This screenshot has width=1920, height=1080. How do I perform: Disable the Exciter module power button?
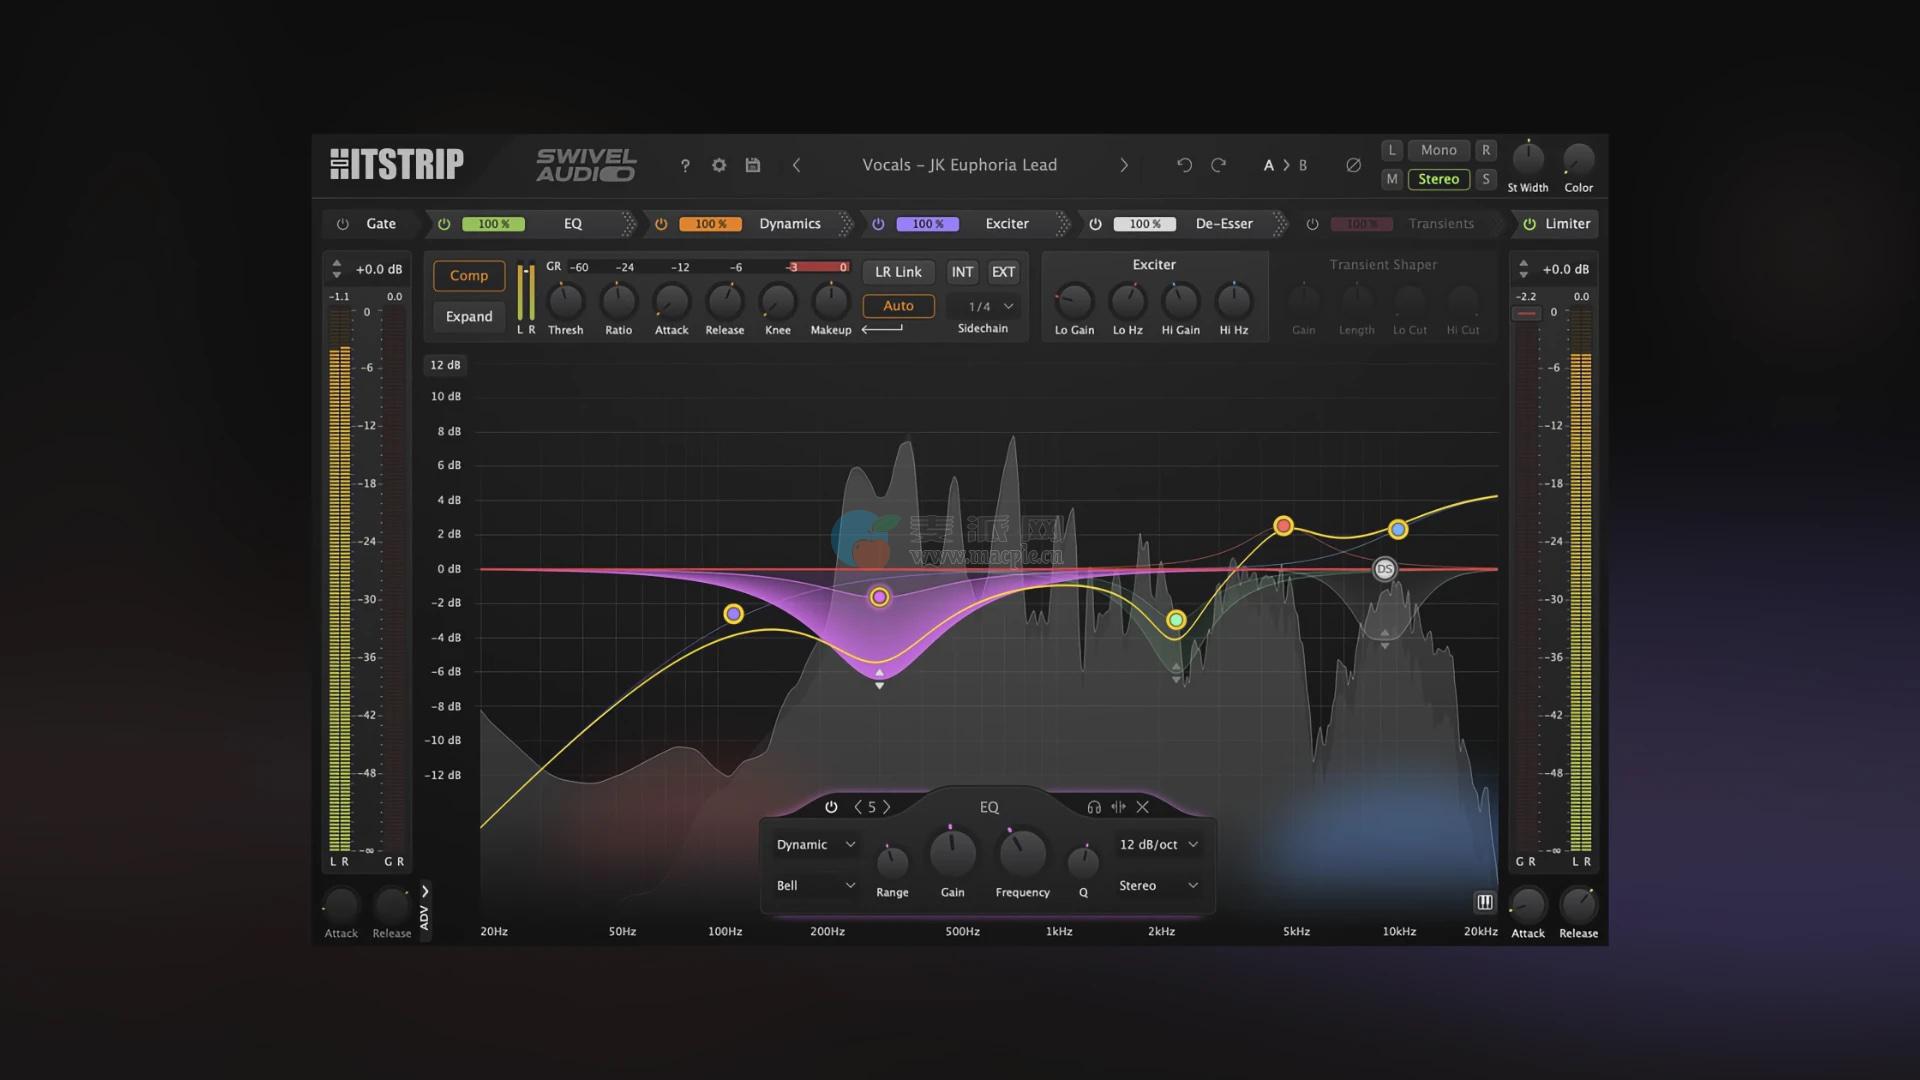(x=878, y=224)
